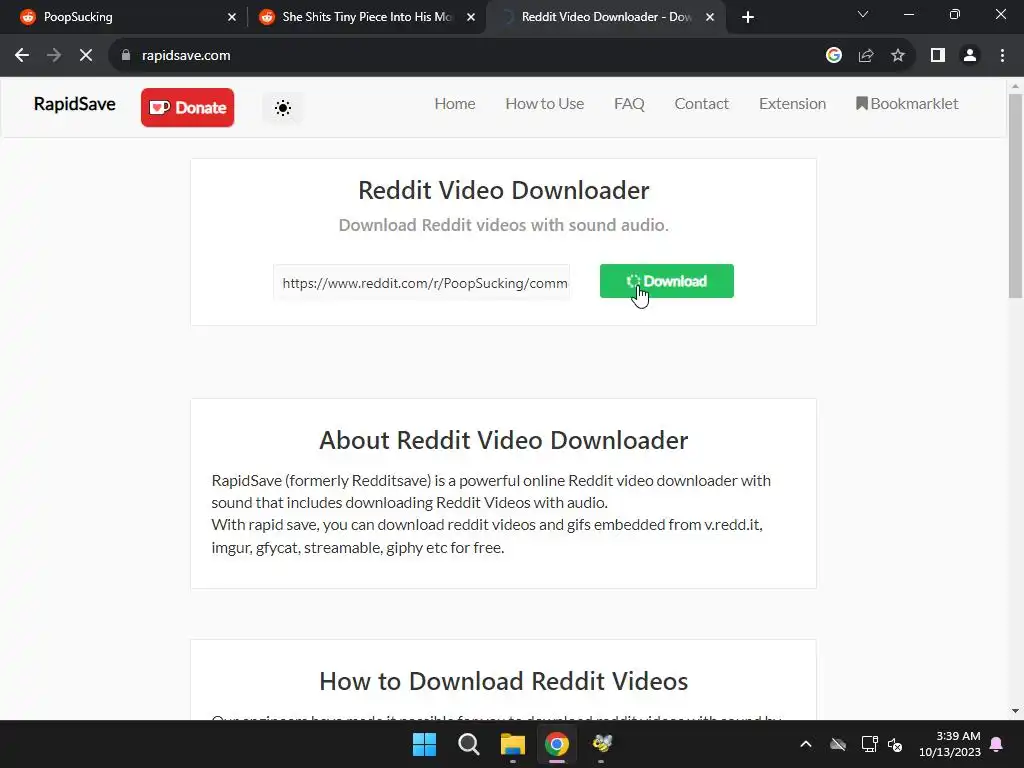Click the scrollbar down arrow
The width and height of the screenshot is (1024, 768).
pyautogui.click(x=1015, y=711)
